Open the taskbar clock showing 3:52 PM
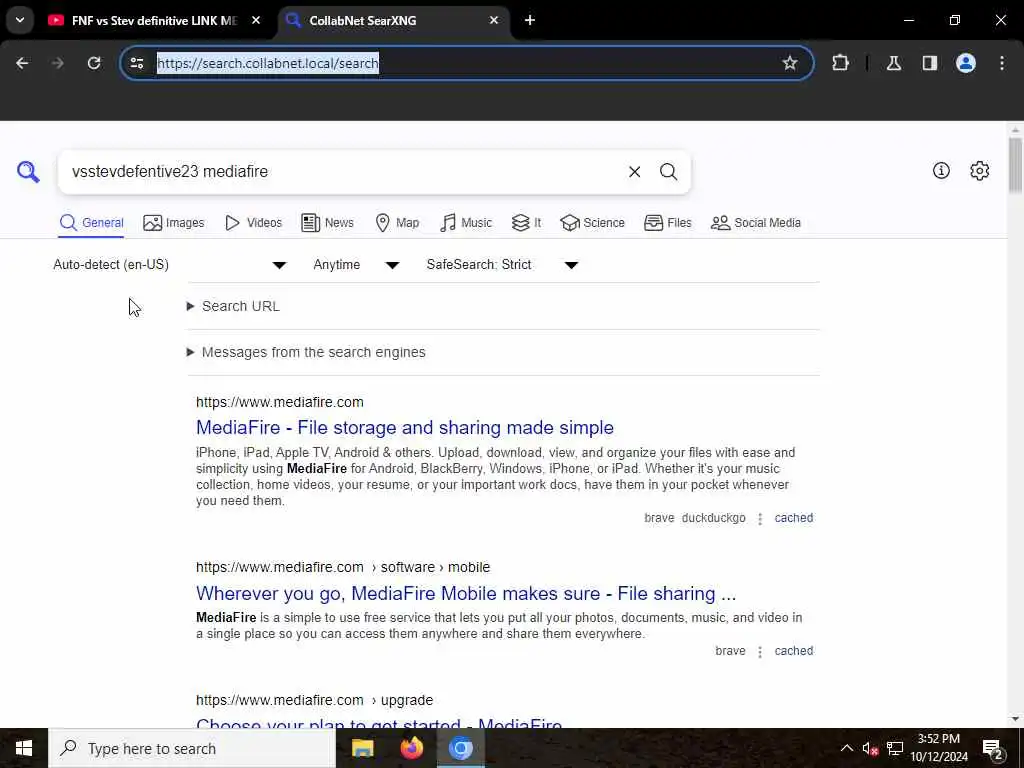1024x768 pixels. coord(939,748)
